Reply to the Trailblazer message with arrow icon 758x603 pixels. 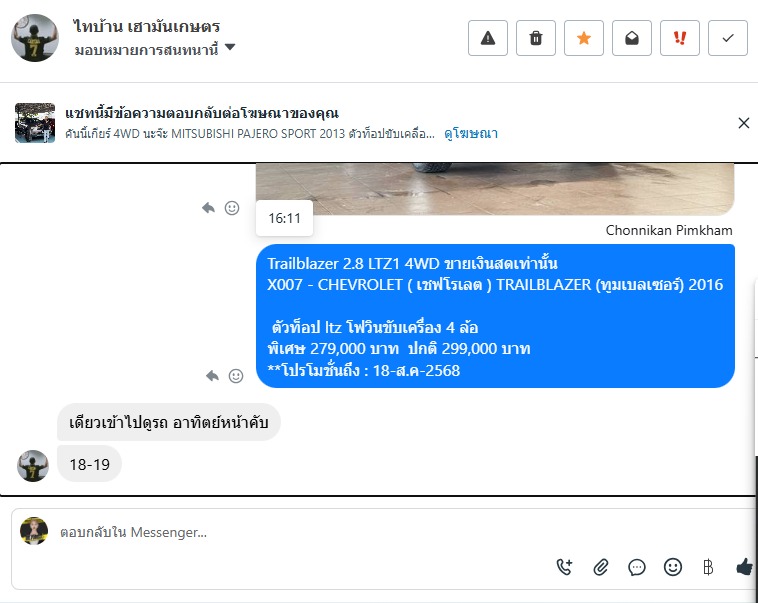point(212,376)
